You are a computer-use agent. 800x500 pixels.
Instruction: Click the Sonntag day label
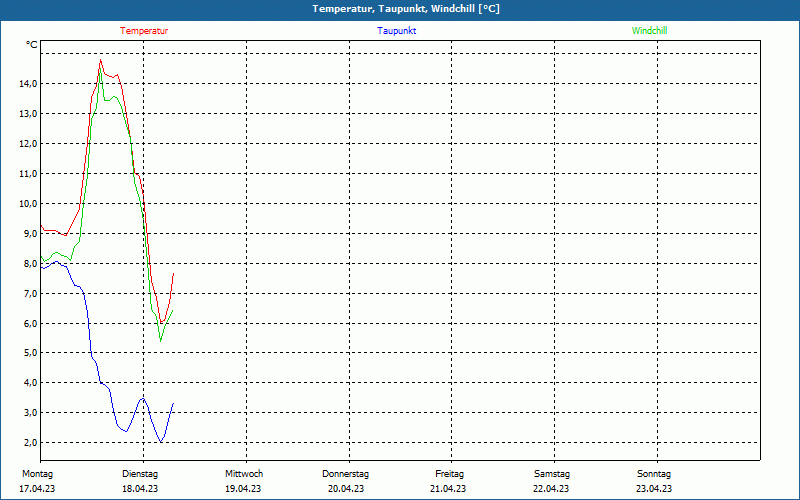654,474
